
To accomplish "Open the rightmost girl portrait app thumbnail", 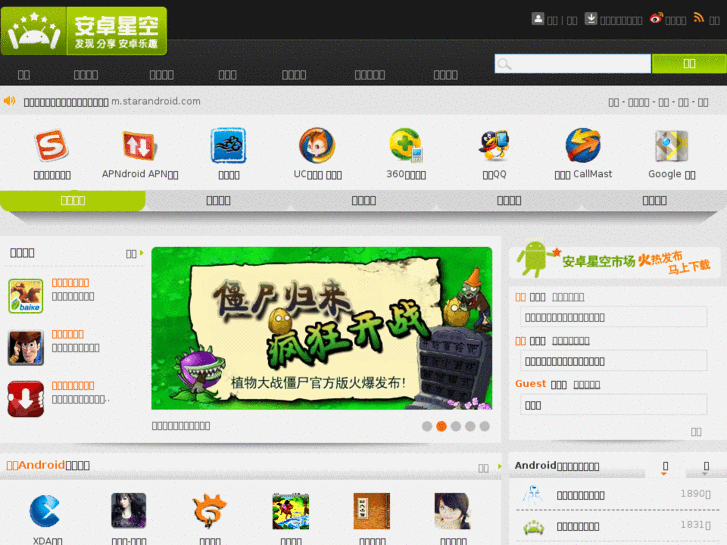I will tap(453, 511).
